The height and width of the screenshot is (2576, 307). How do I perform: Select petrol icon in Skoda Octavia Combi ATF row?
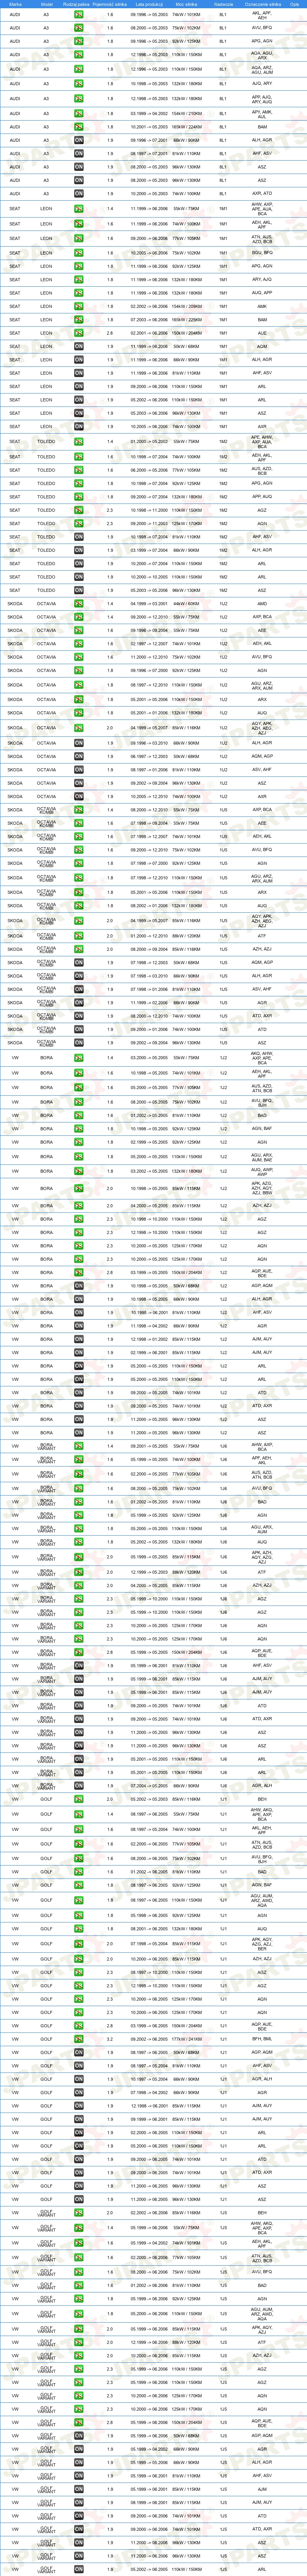pyautogui.click(x=78, y=935)
